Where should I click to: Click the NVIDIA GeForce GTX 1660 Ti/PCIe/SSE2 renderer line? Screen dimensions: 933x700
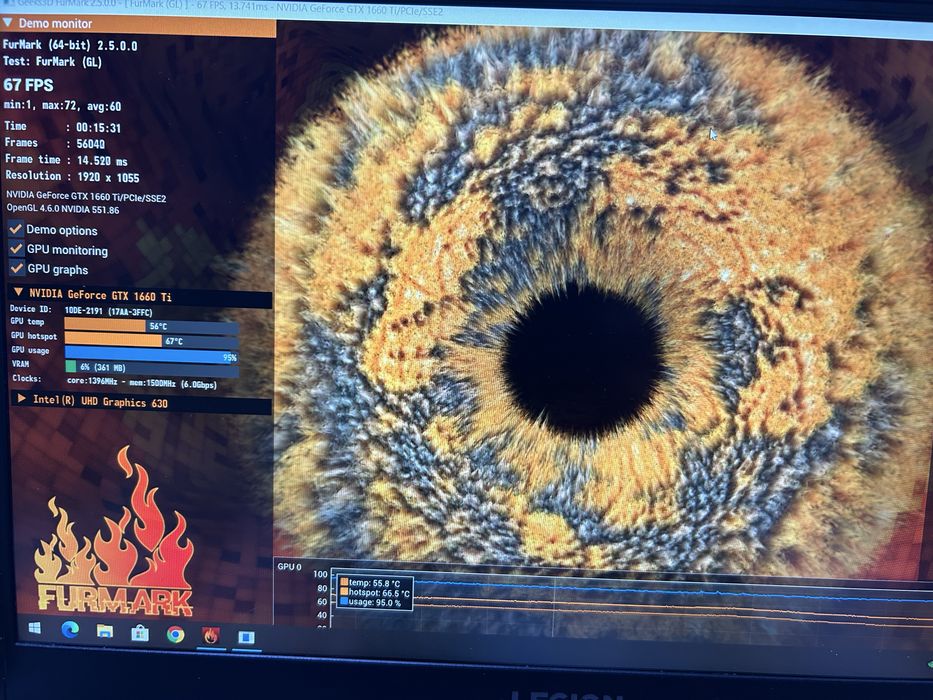86,196
